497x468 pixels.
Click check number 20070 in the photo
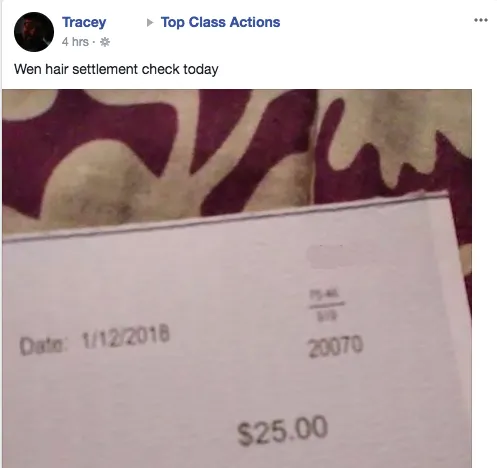pos(335,346)
